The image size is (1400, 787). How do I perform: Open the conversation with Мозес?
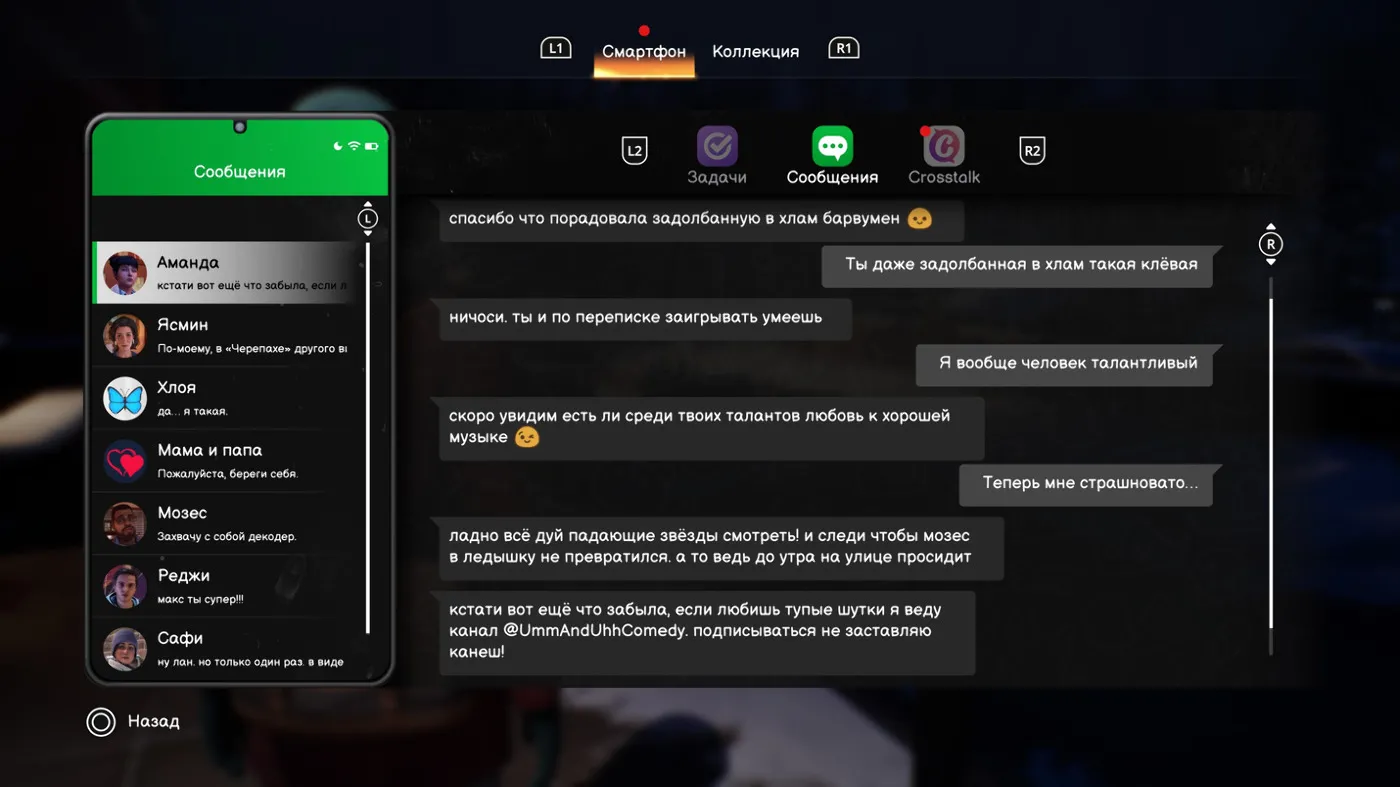tap(230, 524)
